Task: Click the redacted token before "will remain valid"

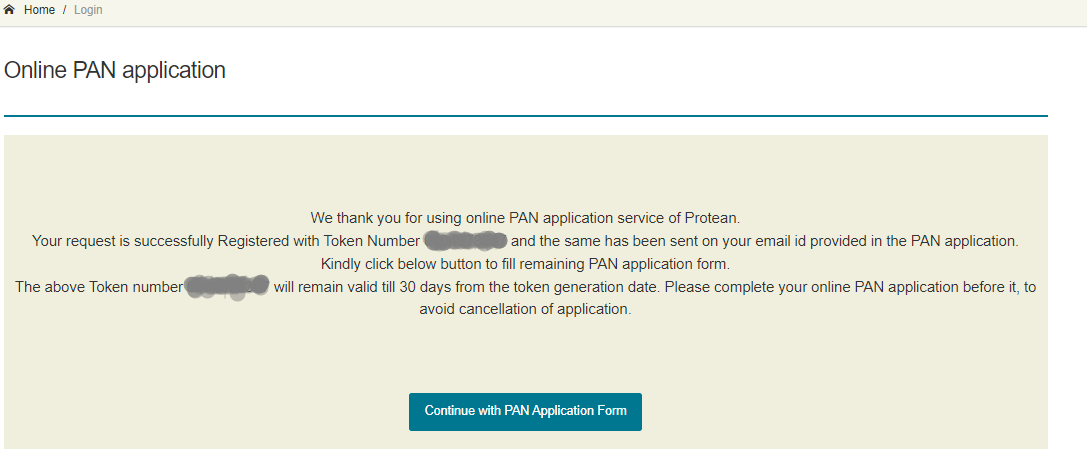Action: pyautogui.click(x=227, y=288)
